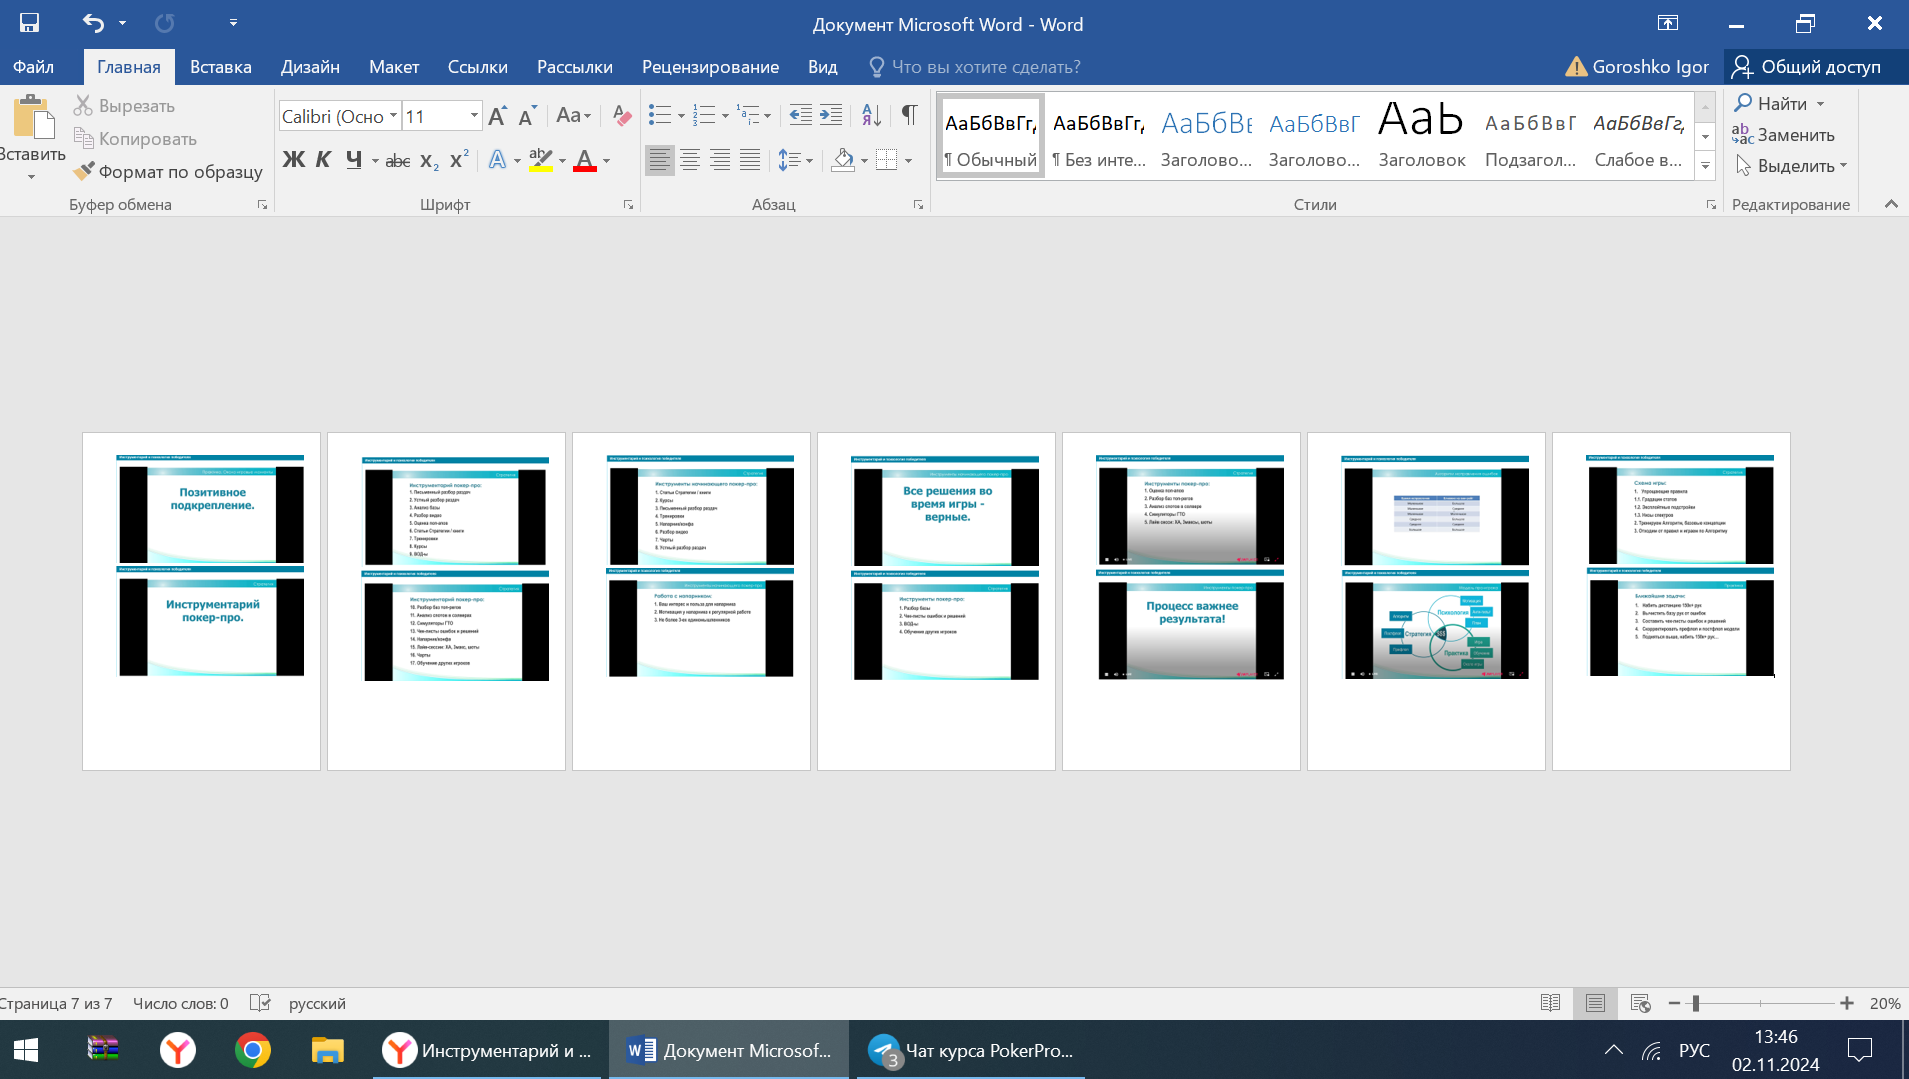The width and height of the screenshot is (1909, 1079).
Task: Open the text effects A icon
Action: tap(497, 160)
